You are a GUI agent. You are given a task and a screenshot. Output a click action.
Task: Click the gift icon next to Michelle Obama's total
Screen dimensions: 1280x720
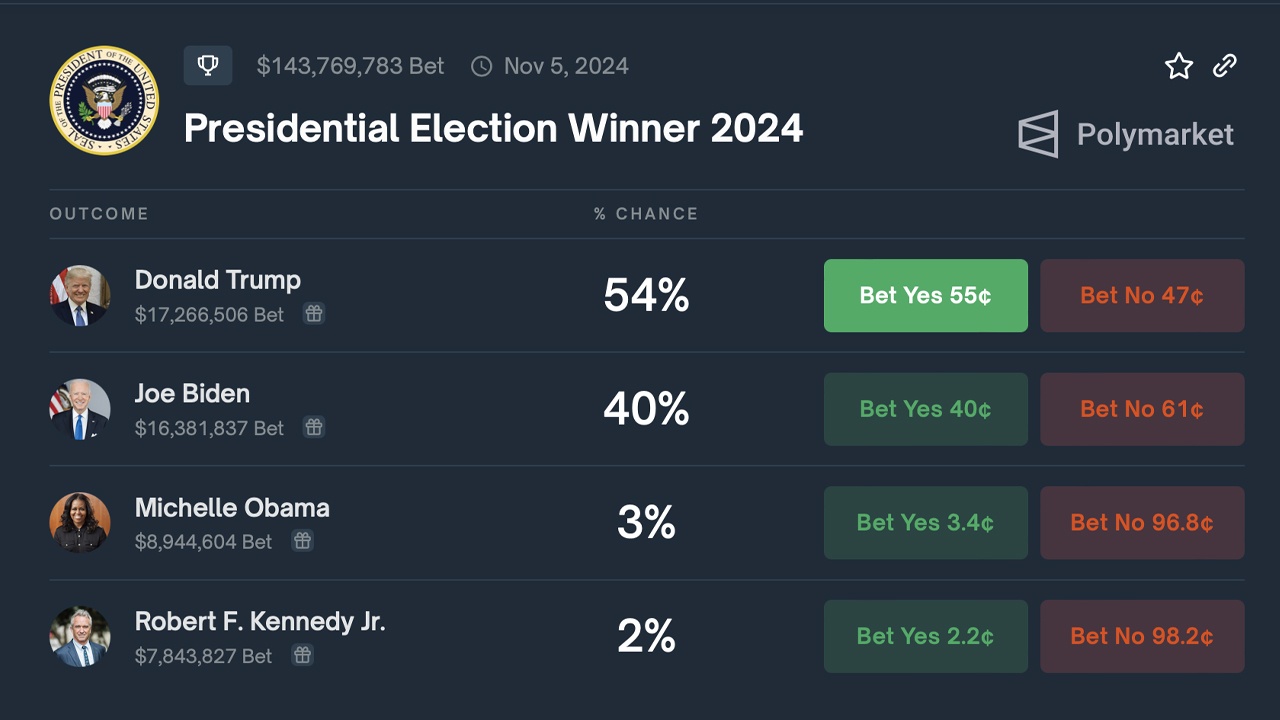click(x=302, y=541)
